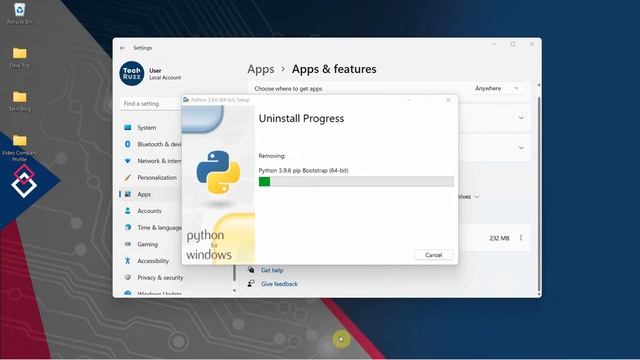
Task: Click the Python logo in setup dialog
Action: coord(218,172)
